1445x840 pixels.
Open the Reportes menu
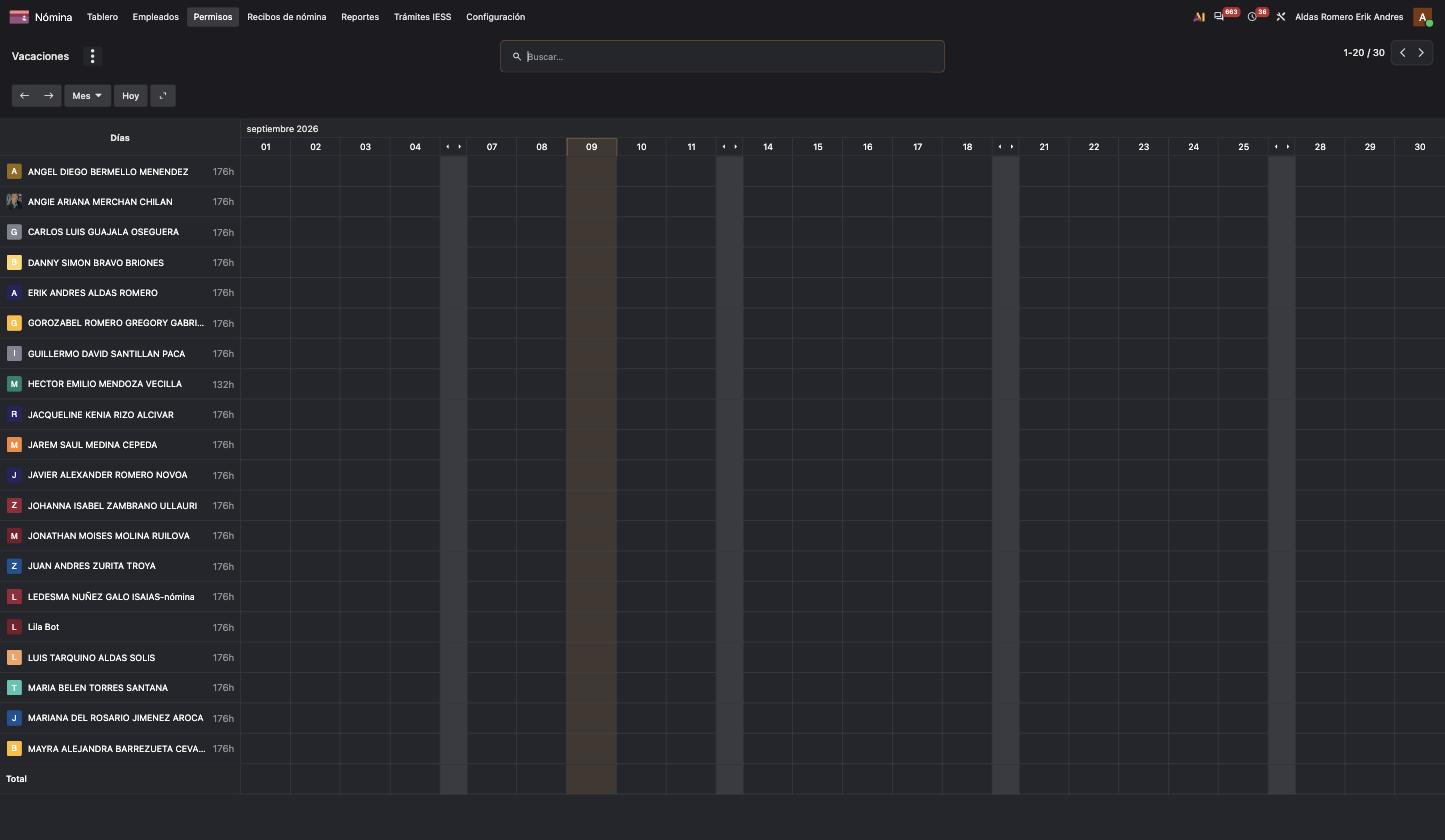[x=360, y=17]
